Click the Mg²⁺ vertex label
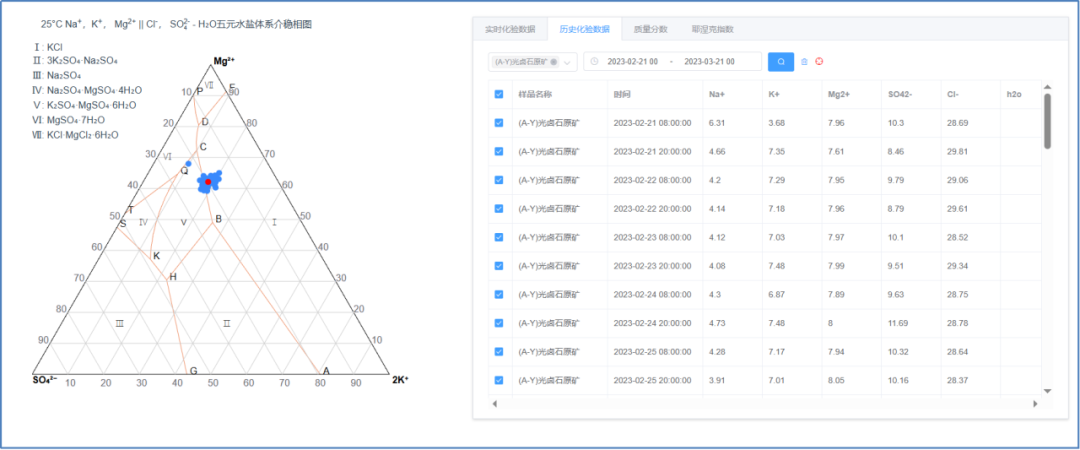The image size is (1080, 450). tap(225, 61)
